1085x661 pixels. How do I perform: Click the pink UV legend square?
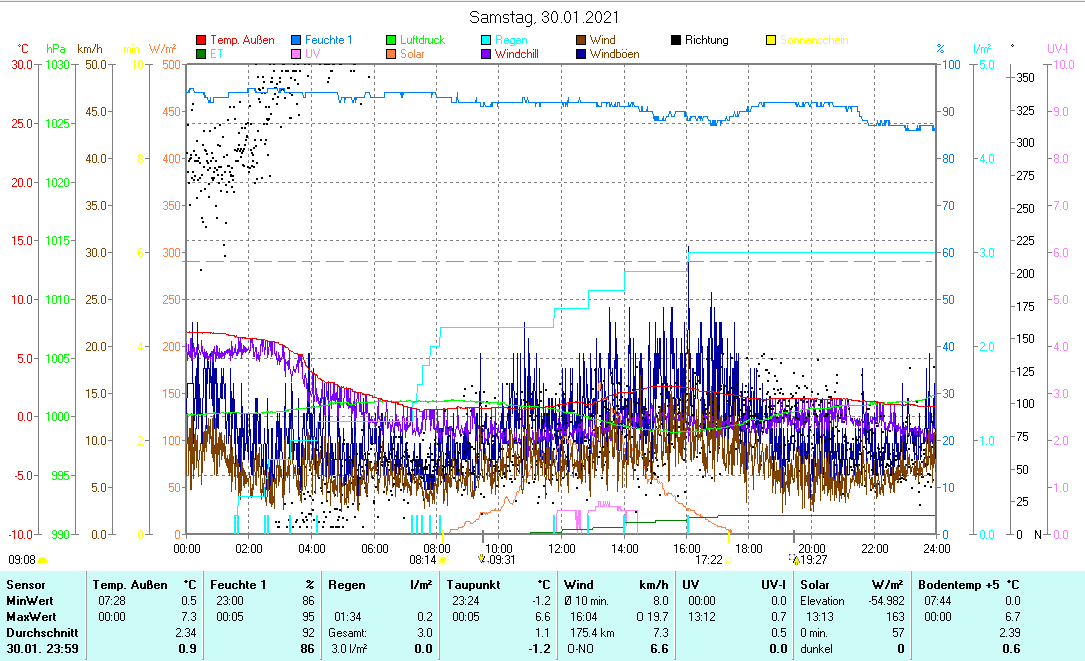(296, 54)
